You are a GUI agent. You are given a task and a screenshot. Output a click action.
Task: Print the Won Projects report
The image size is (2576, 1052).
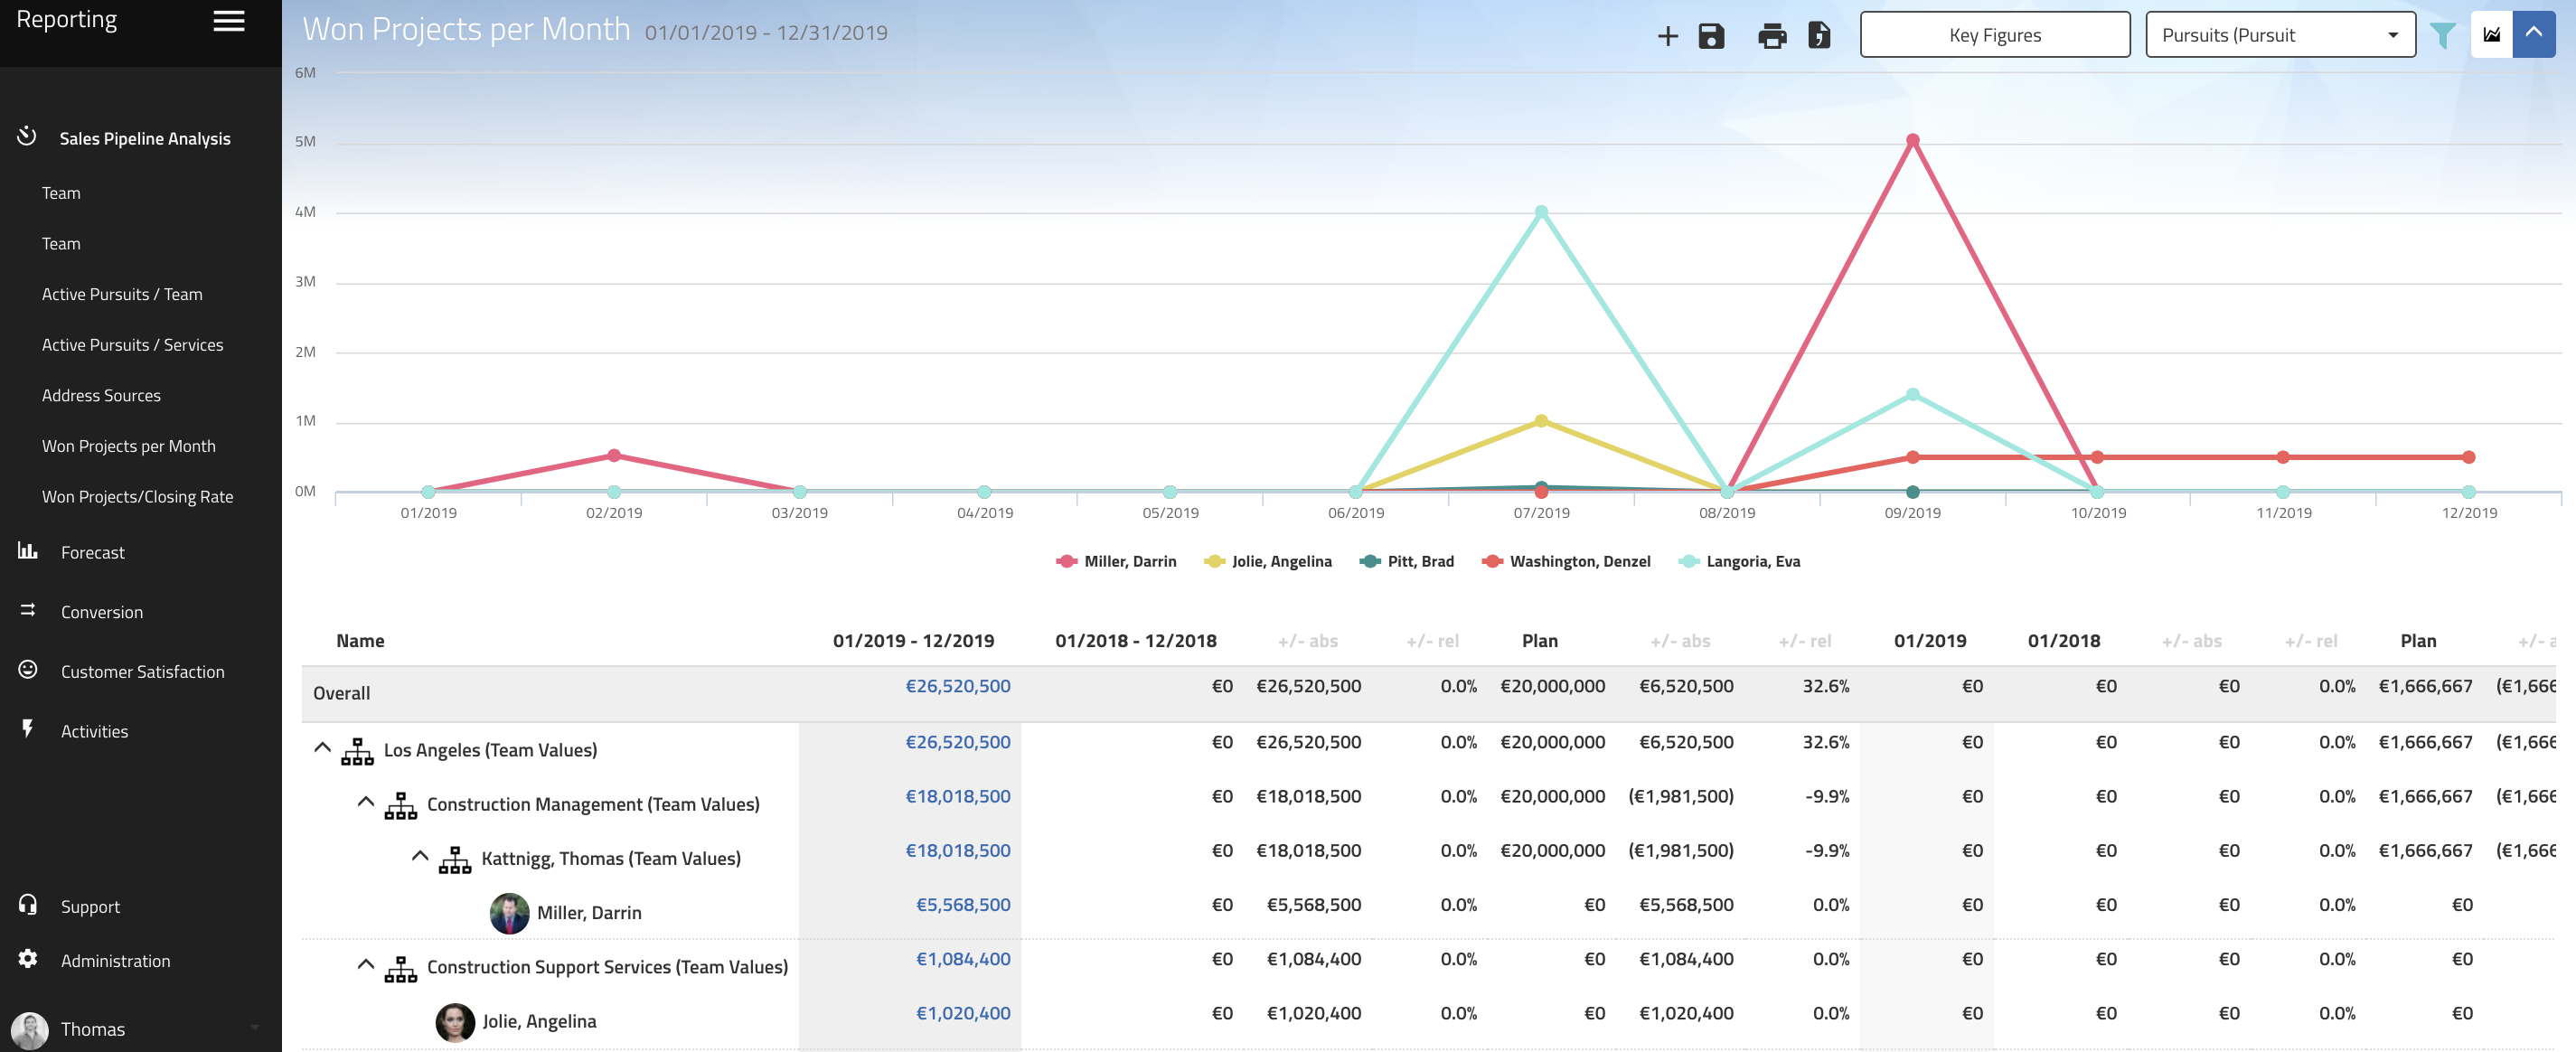[x=1771, y=36]
